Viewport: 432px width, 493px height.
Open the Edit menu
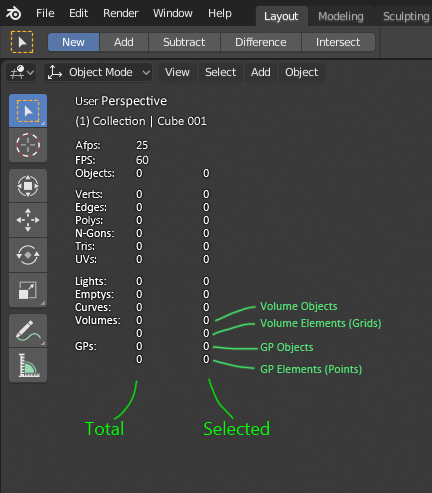coord(78,13)
